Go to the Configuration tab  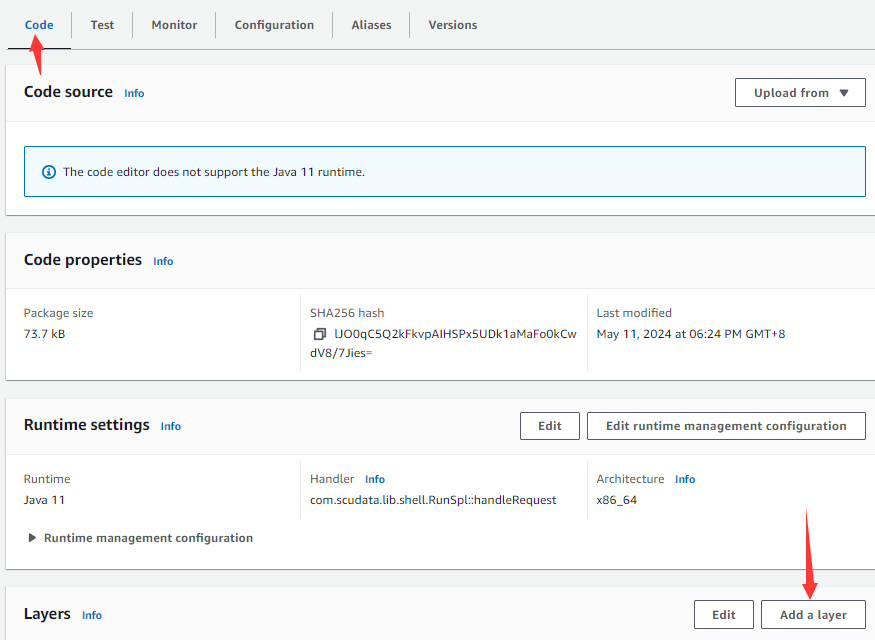click(274, 25)
